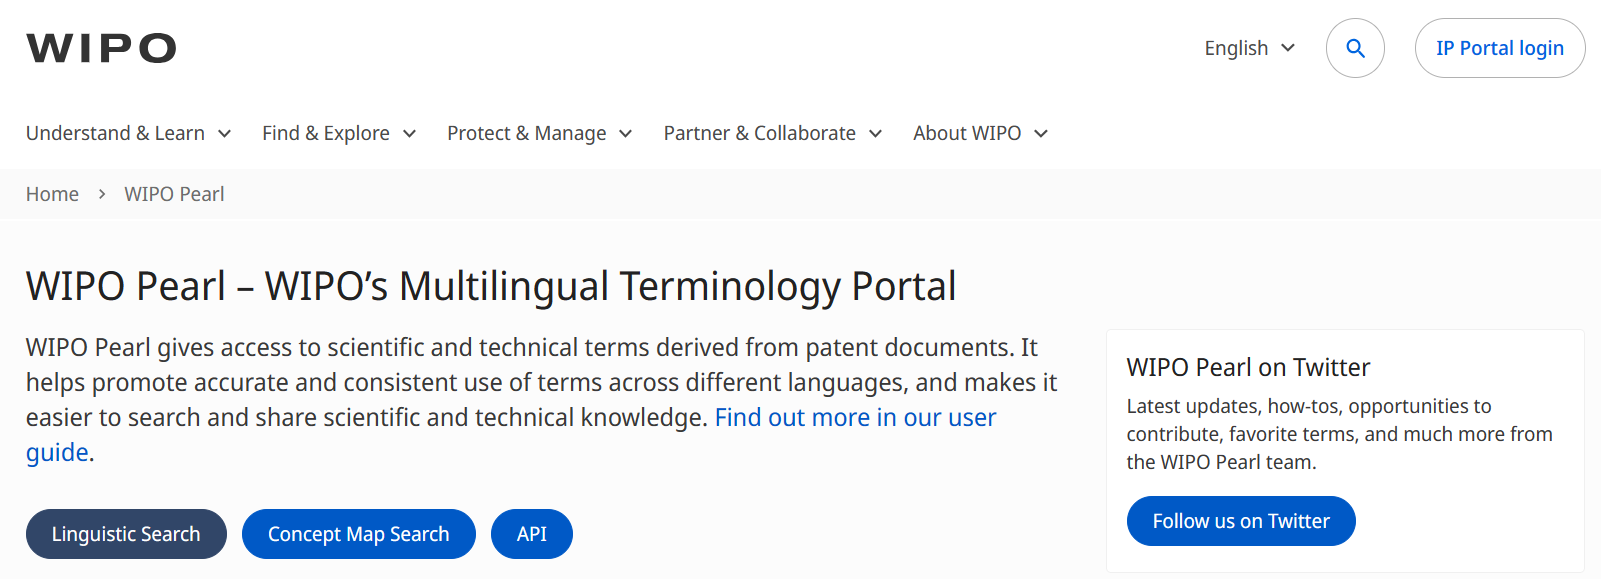Open the search magnifier icon
1601x579 pixels.
click(1355, 48)
